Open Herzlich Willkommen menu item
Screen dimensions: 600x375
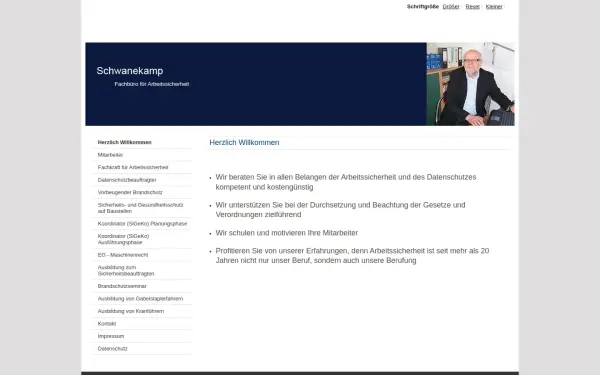124,142
